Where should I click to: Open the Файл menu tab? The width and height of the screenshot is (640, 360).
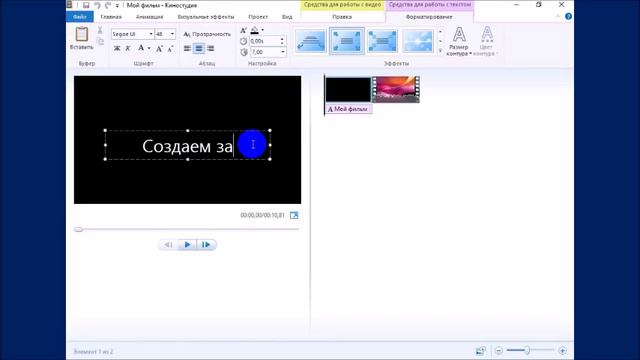[x=80, y=17]
